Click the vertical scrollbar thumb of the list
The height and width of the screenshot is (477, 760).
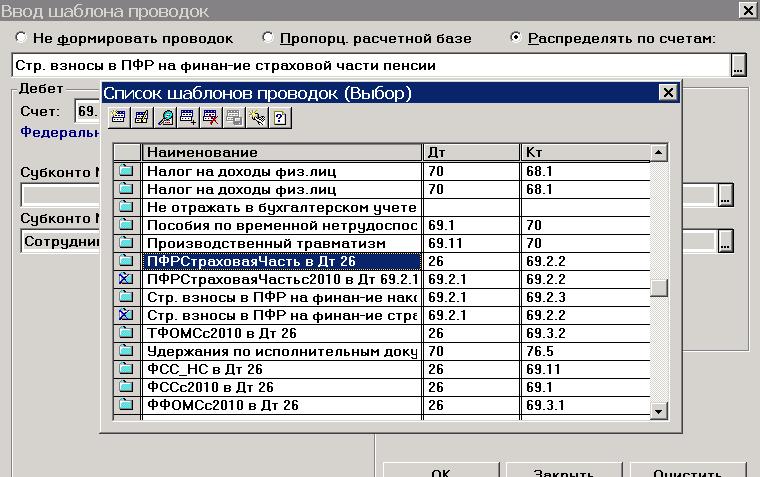click(x=659, y=287)
